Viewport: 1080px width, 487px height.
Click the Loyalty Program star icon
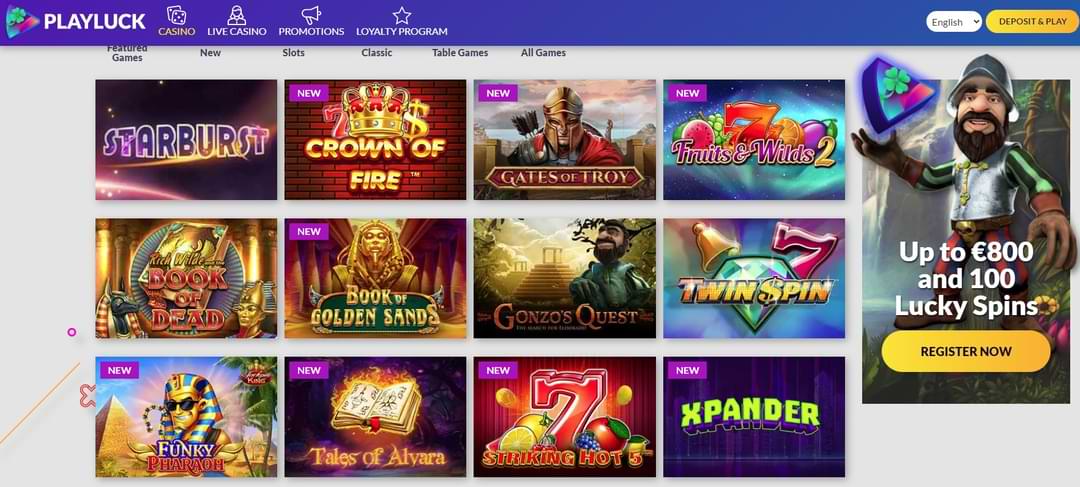[x=402, y=15]
